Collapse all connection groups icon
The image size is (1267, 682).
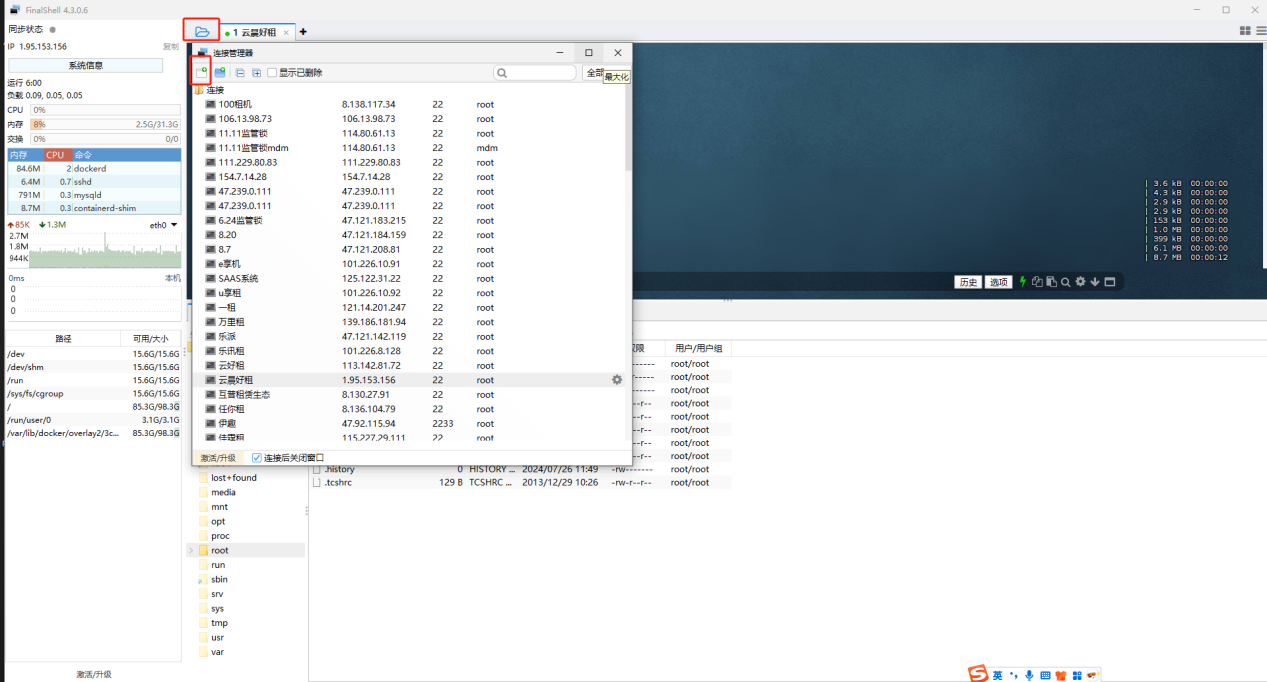(x=240, y=73)
